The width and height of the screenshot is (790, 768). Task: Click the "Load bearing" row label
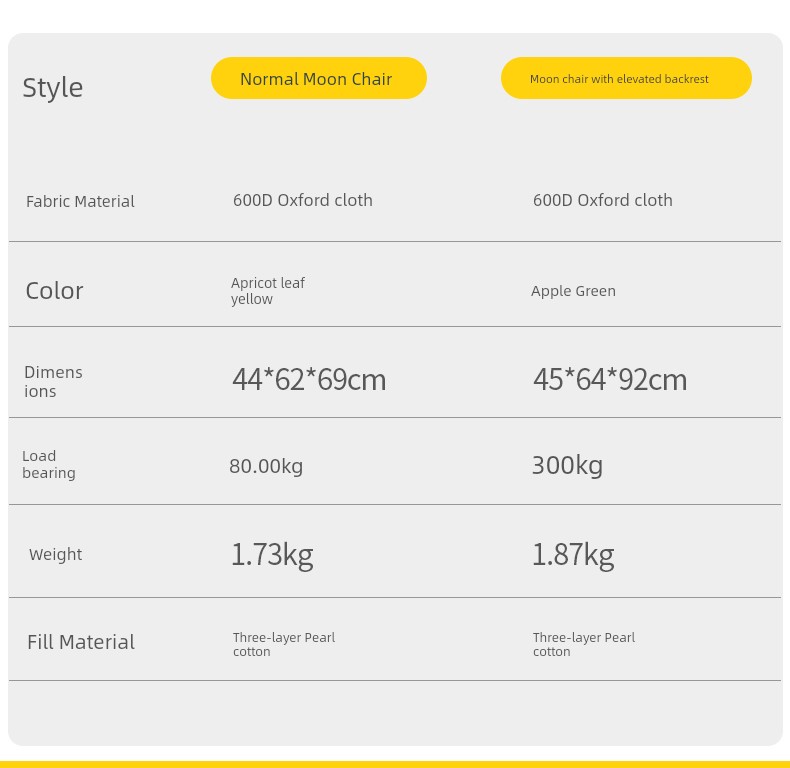click(x=49, y=464)
